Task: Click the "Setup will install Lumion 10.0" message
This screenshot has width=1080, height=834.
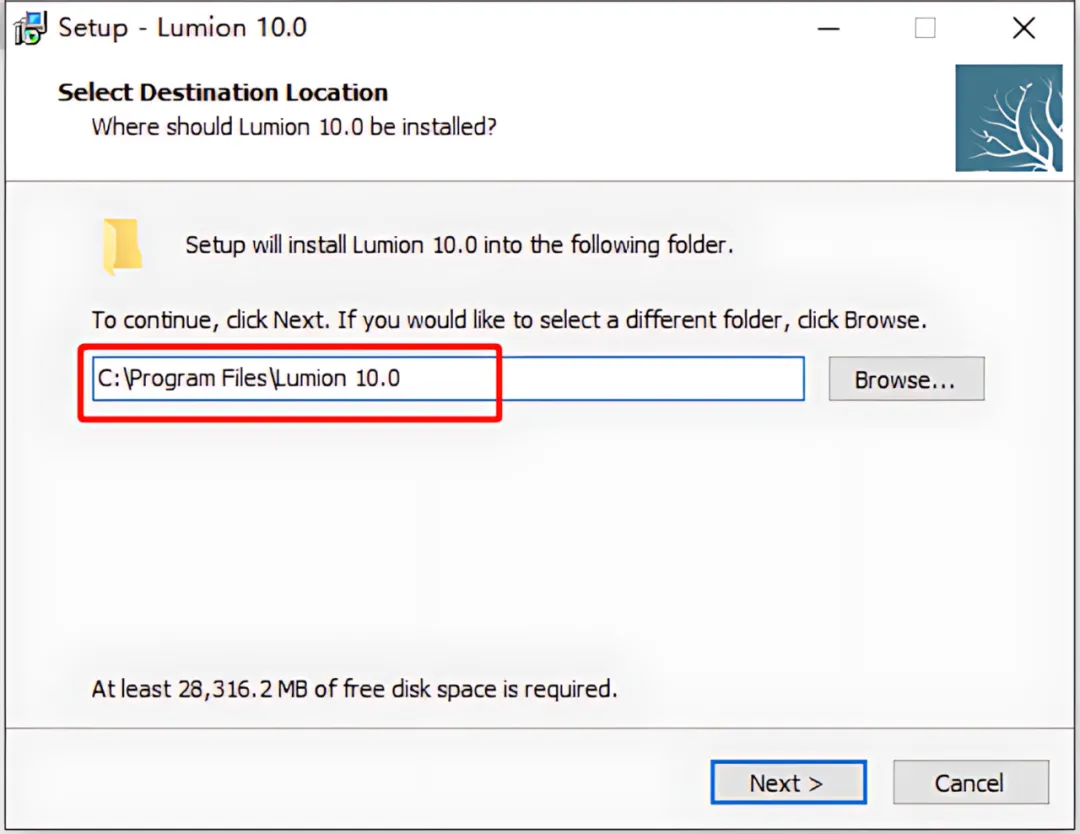Action: point(459,245)
